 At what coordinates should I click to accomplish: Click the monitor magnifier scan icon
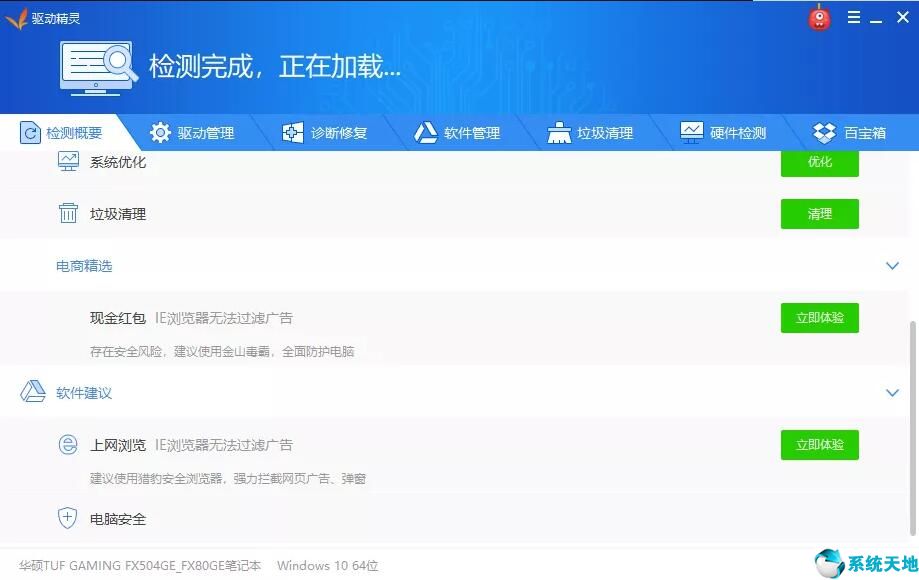[x=98, y=68]
